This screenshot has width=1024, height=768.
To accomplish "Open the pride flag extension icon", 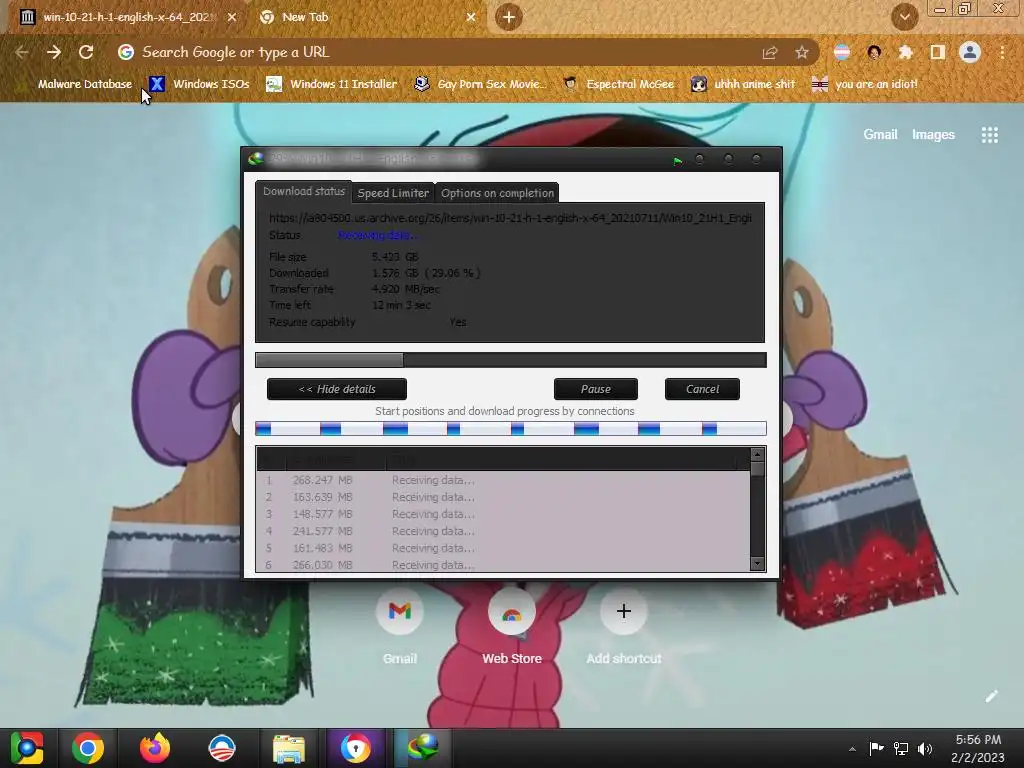I will 842,52.
